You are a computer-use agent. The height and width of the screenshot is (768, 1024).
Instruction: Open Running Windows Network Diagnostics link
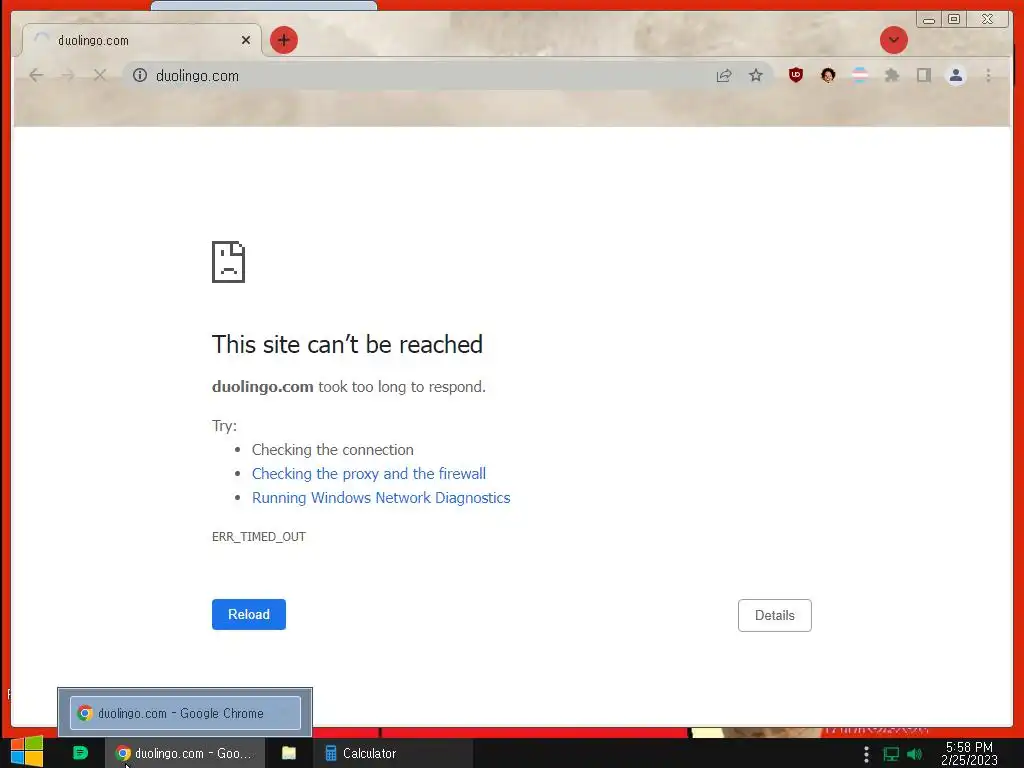coord(381,498)
